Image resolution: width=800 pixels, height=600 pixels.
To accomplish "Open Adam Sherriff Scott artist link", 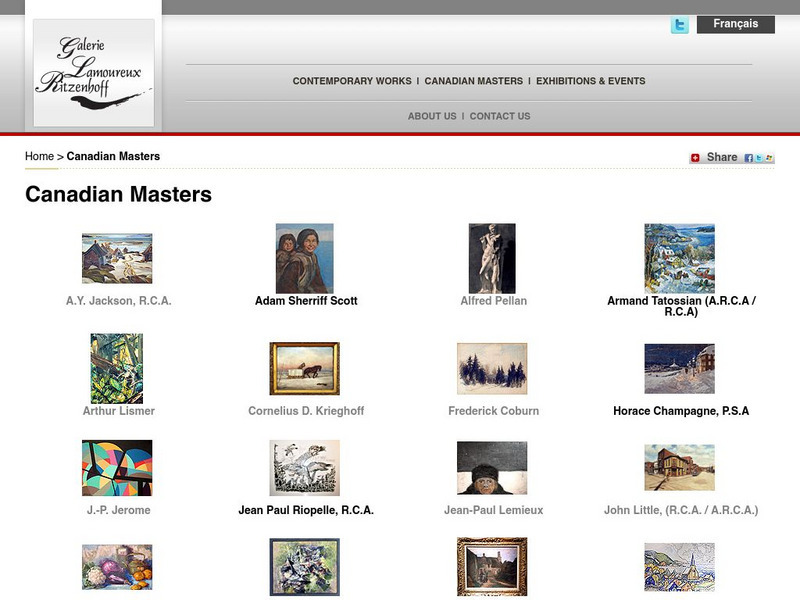I will pos(306,301).
